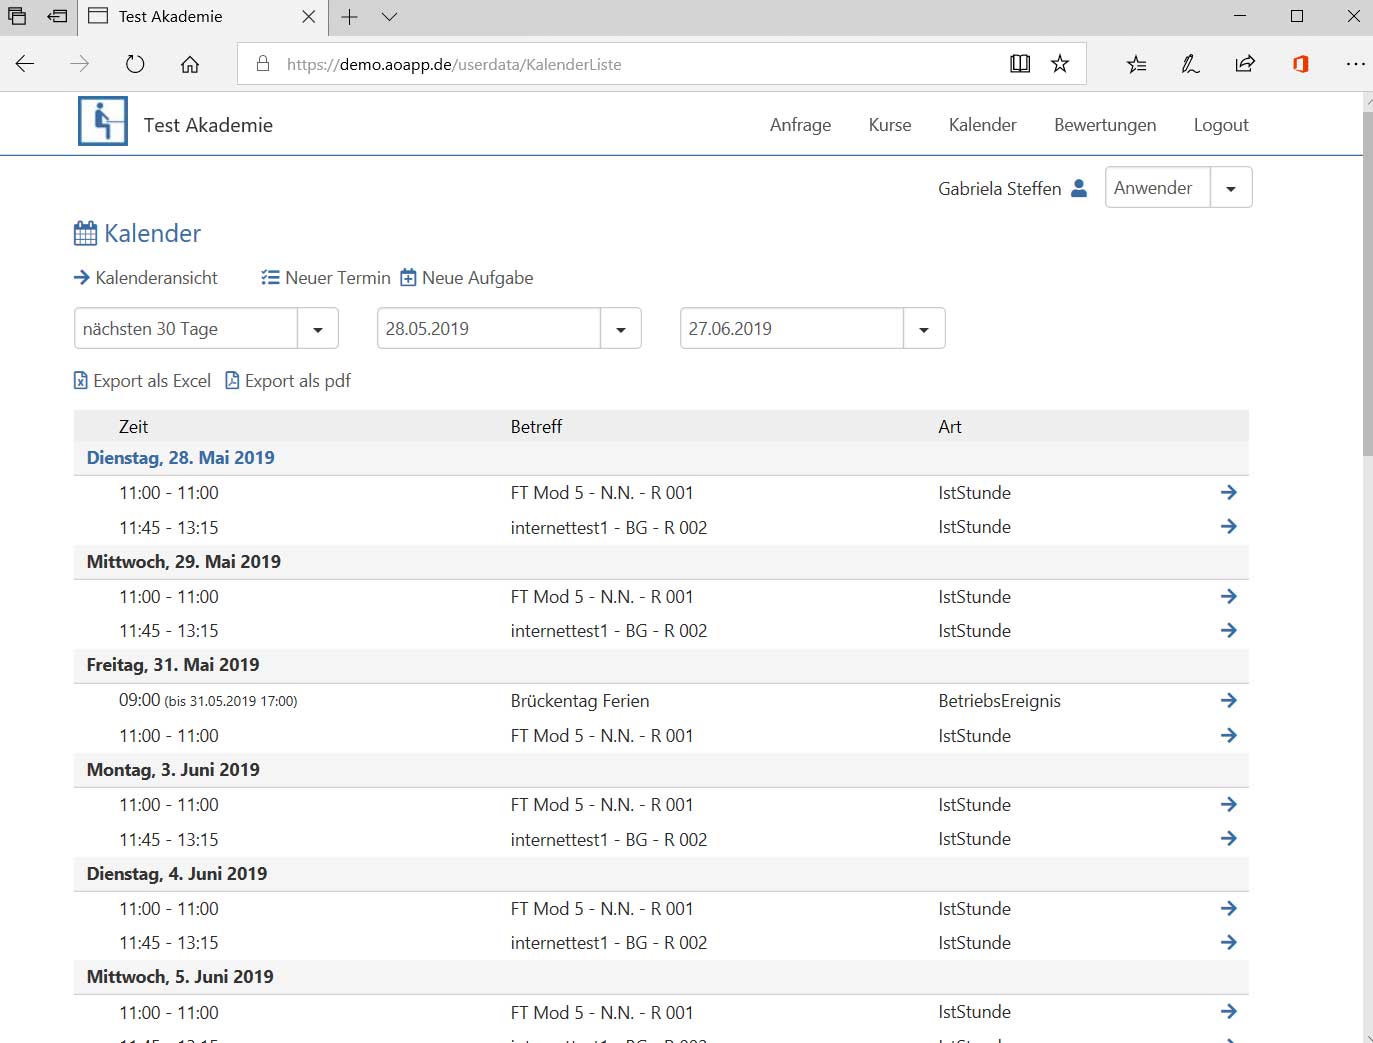Open arrow for internettest1 on 4. Juni
Viewport: 1373px width, 1043px height.
point(1229,942)
